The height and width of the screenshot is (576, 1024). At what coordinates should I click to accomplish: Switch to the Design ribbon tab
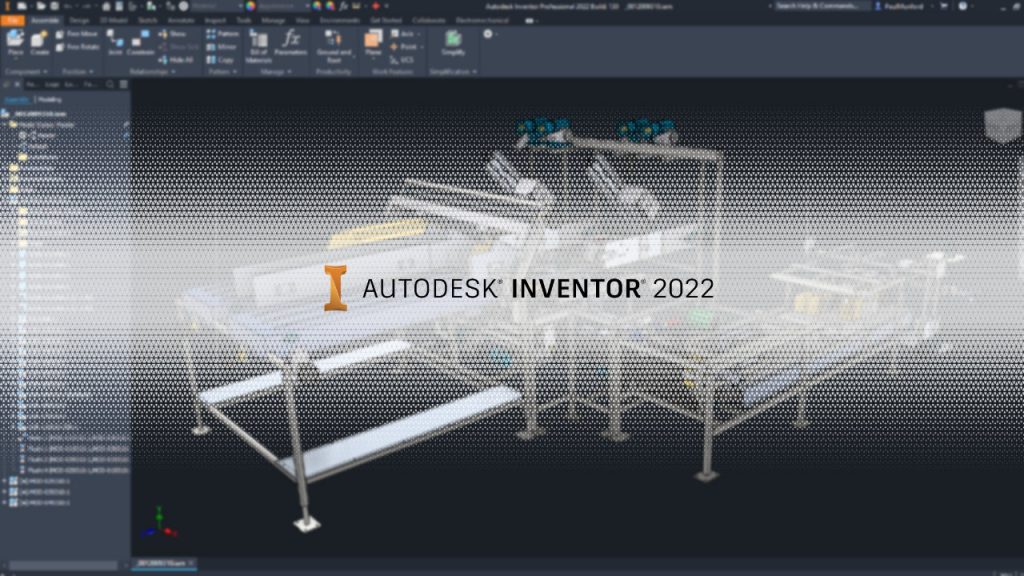point(79,20)
